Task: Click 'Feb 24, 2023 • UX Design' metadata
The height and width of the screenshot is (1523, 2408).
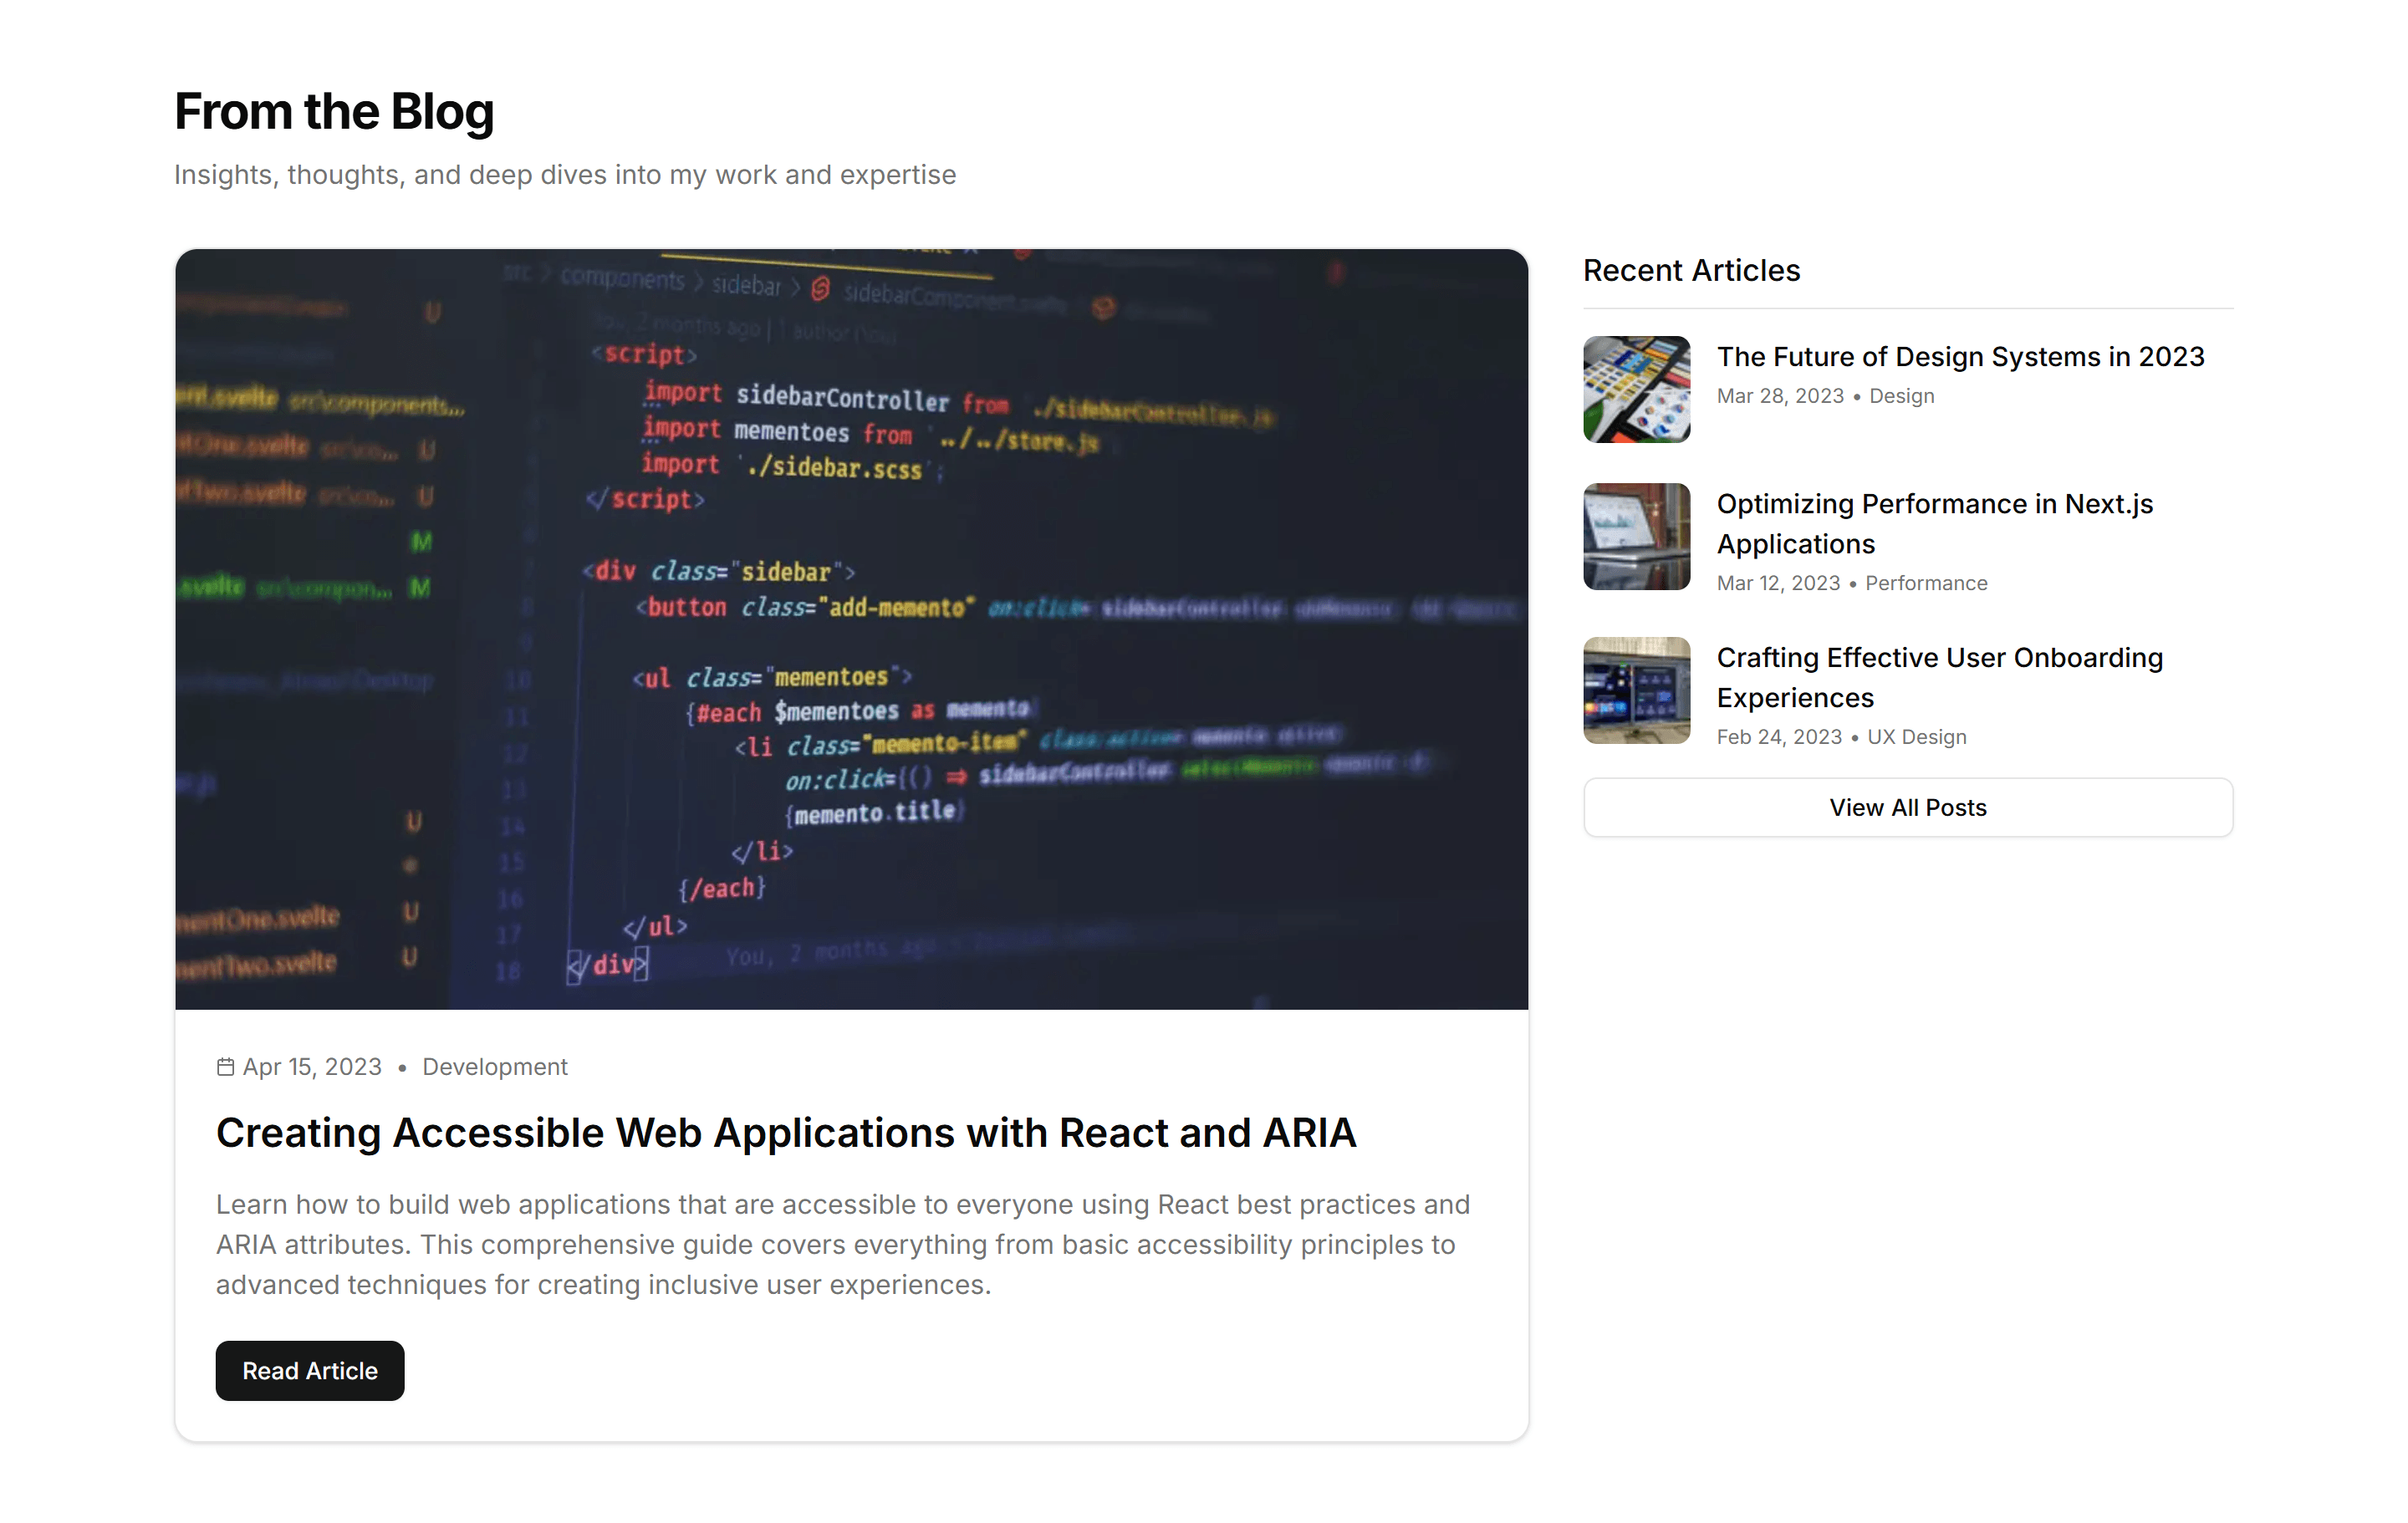Action: coord(1841,737)
